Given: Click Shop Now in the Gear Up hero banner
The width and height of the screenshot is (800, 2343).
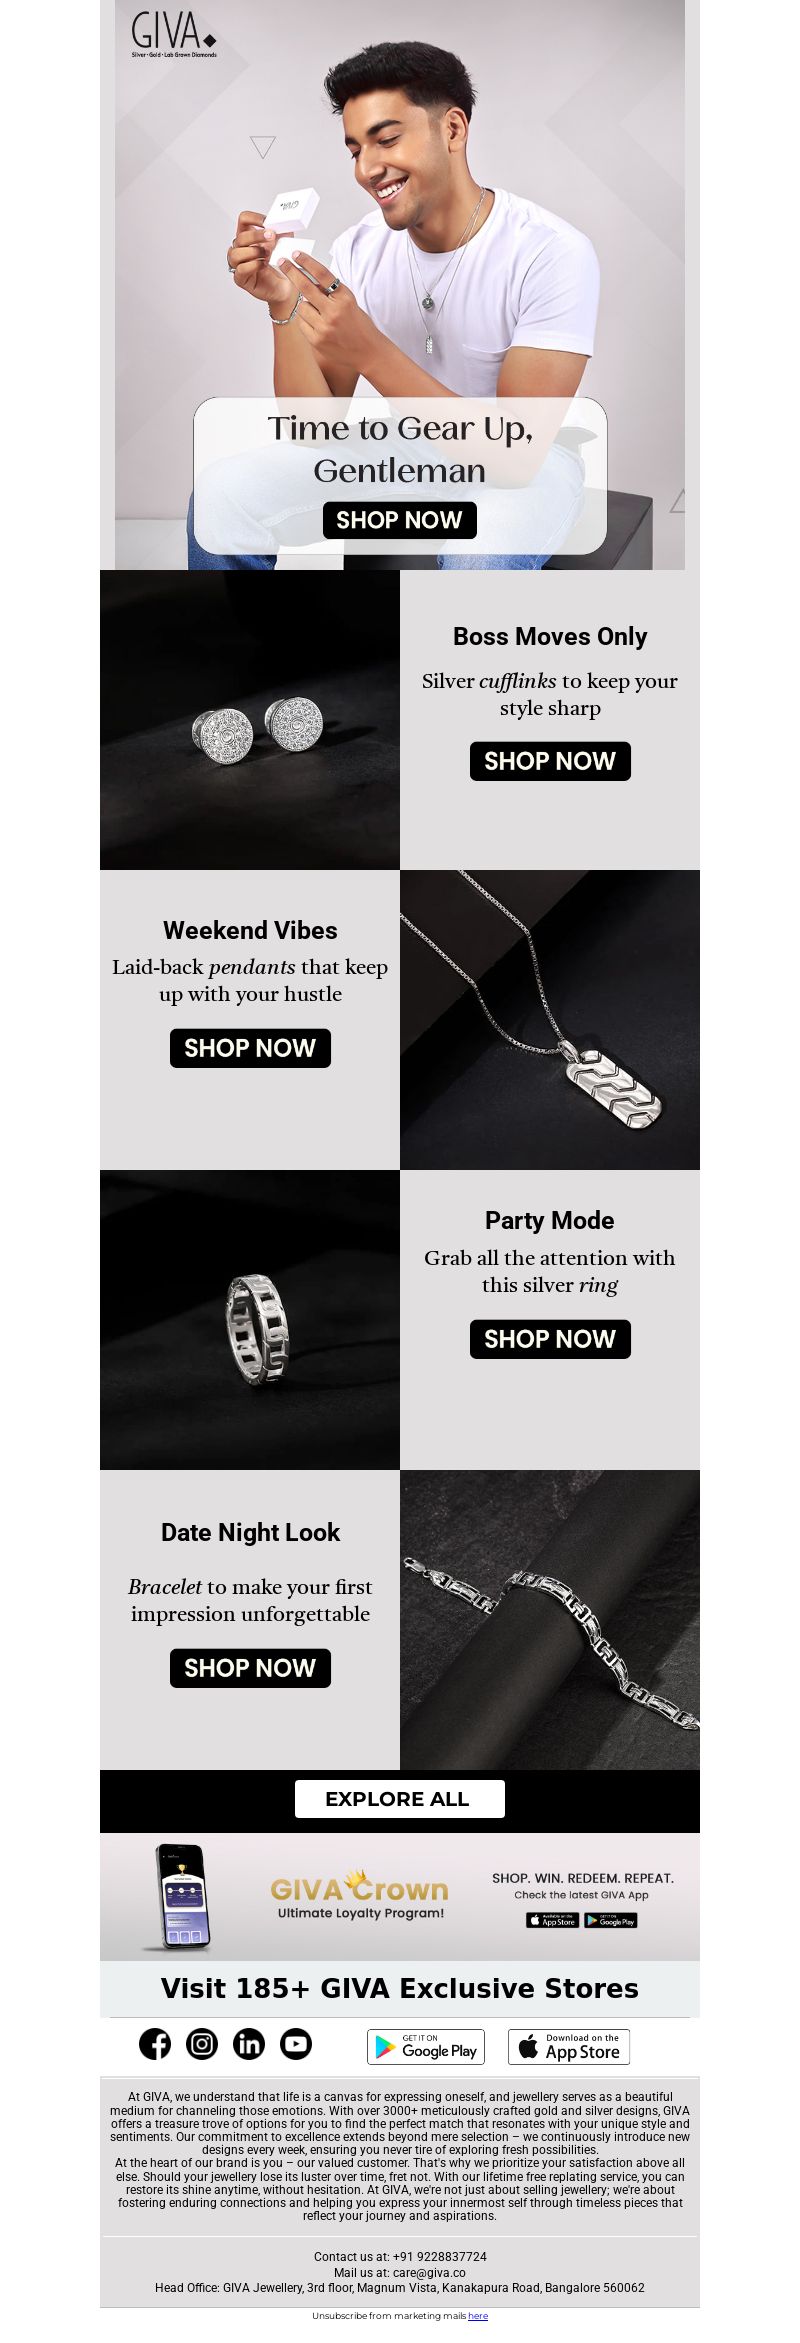Looking at the screenshot, I should 399,520.
